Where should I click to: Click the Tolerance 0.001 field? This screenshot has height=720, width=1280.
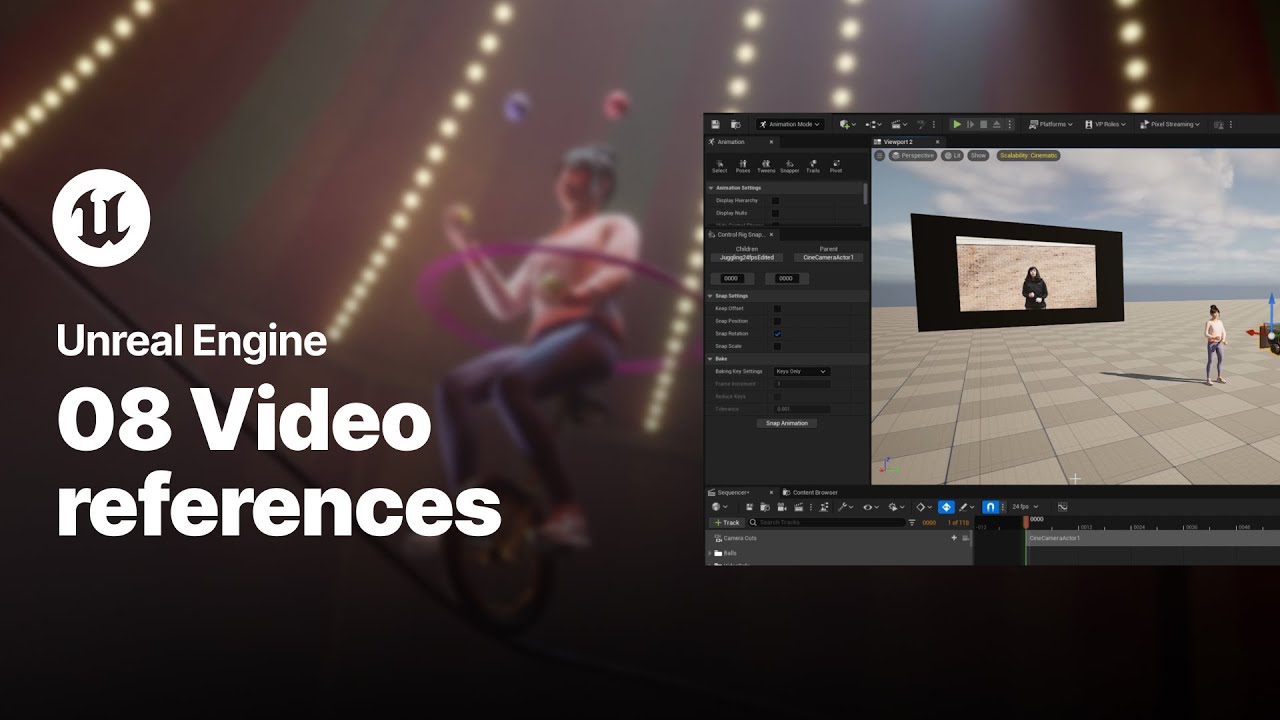click(x=802, y=409)
